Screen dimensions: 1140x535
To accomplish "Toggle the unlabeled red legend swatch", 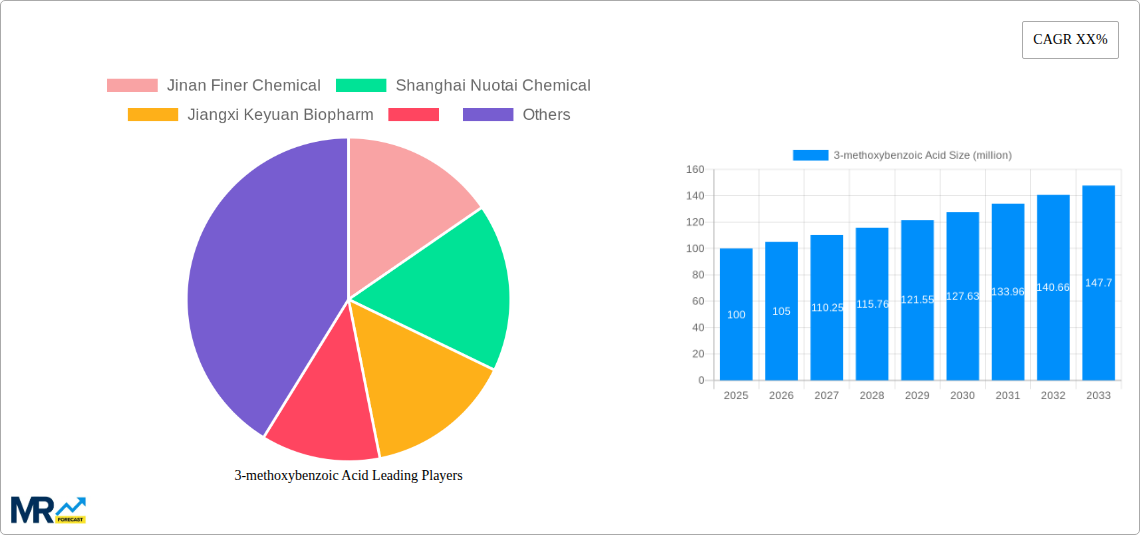I will click(x=414, y=115).
